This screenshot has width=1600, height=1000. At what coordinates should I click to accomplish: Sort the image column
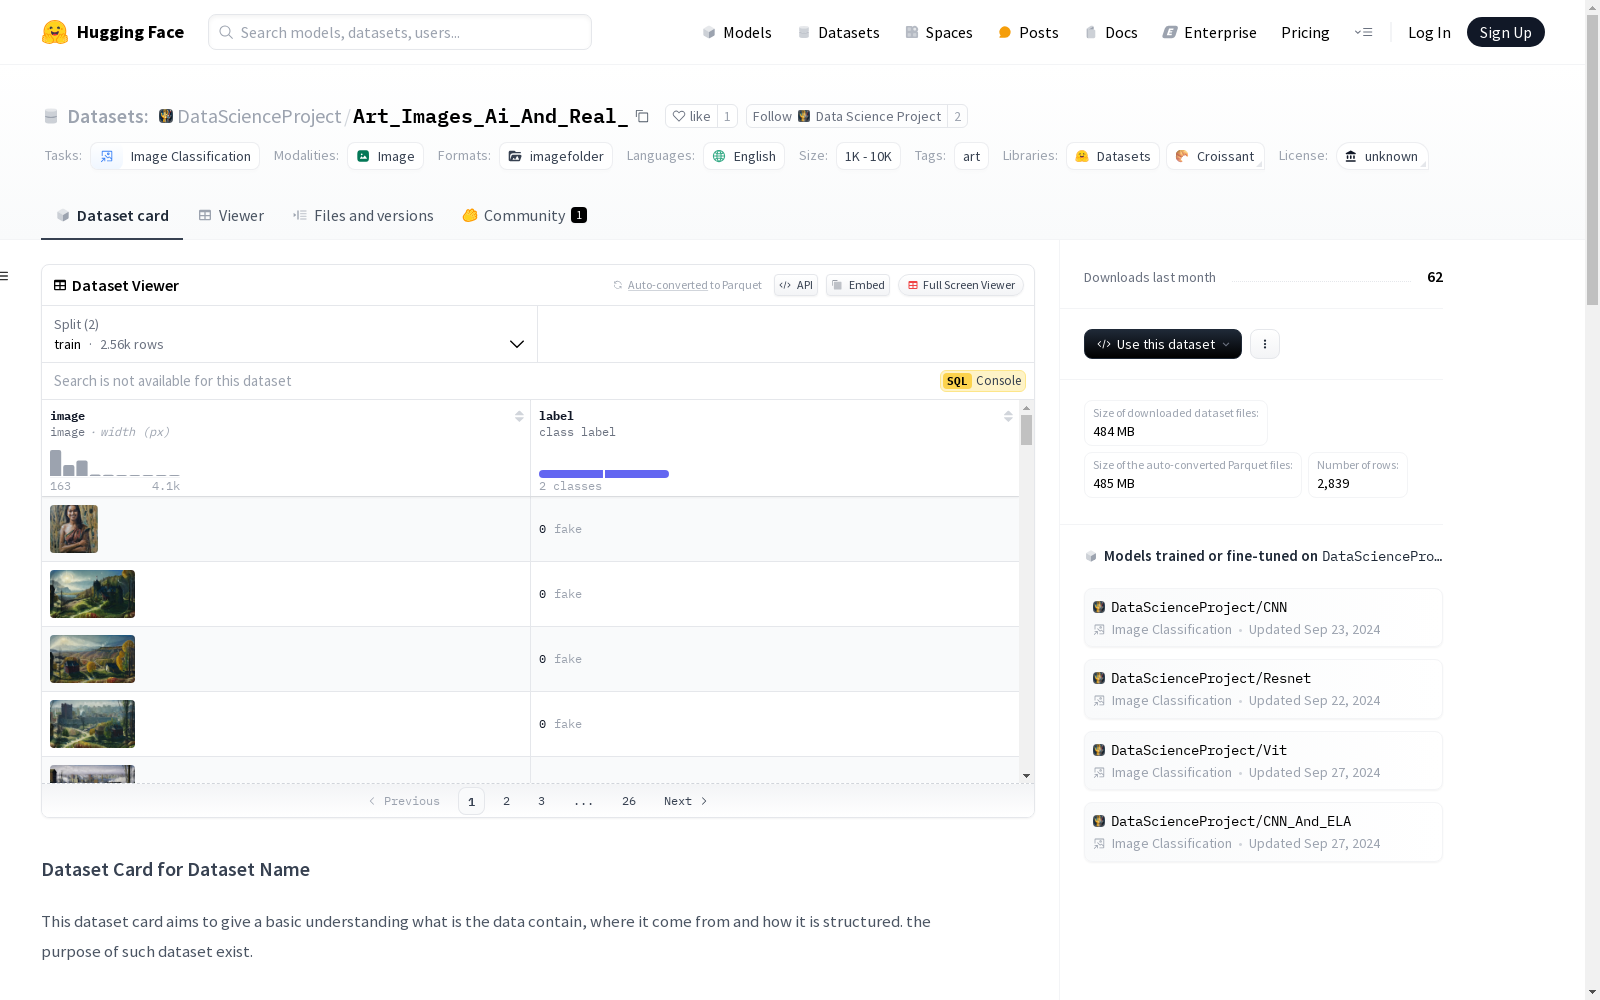tap(519, 416)
